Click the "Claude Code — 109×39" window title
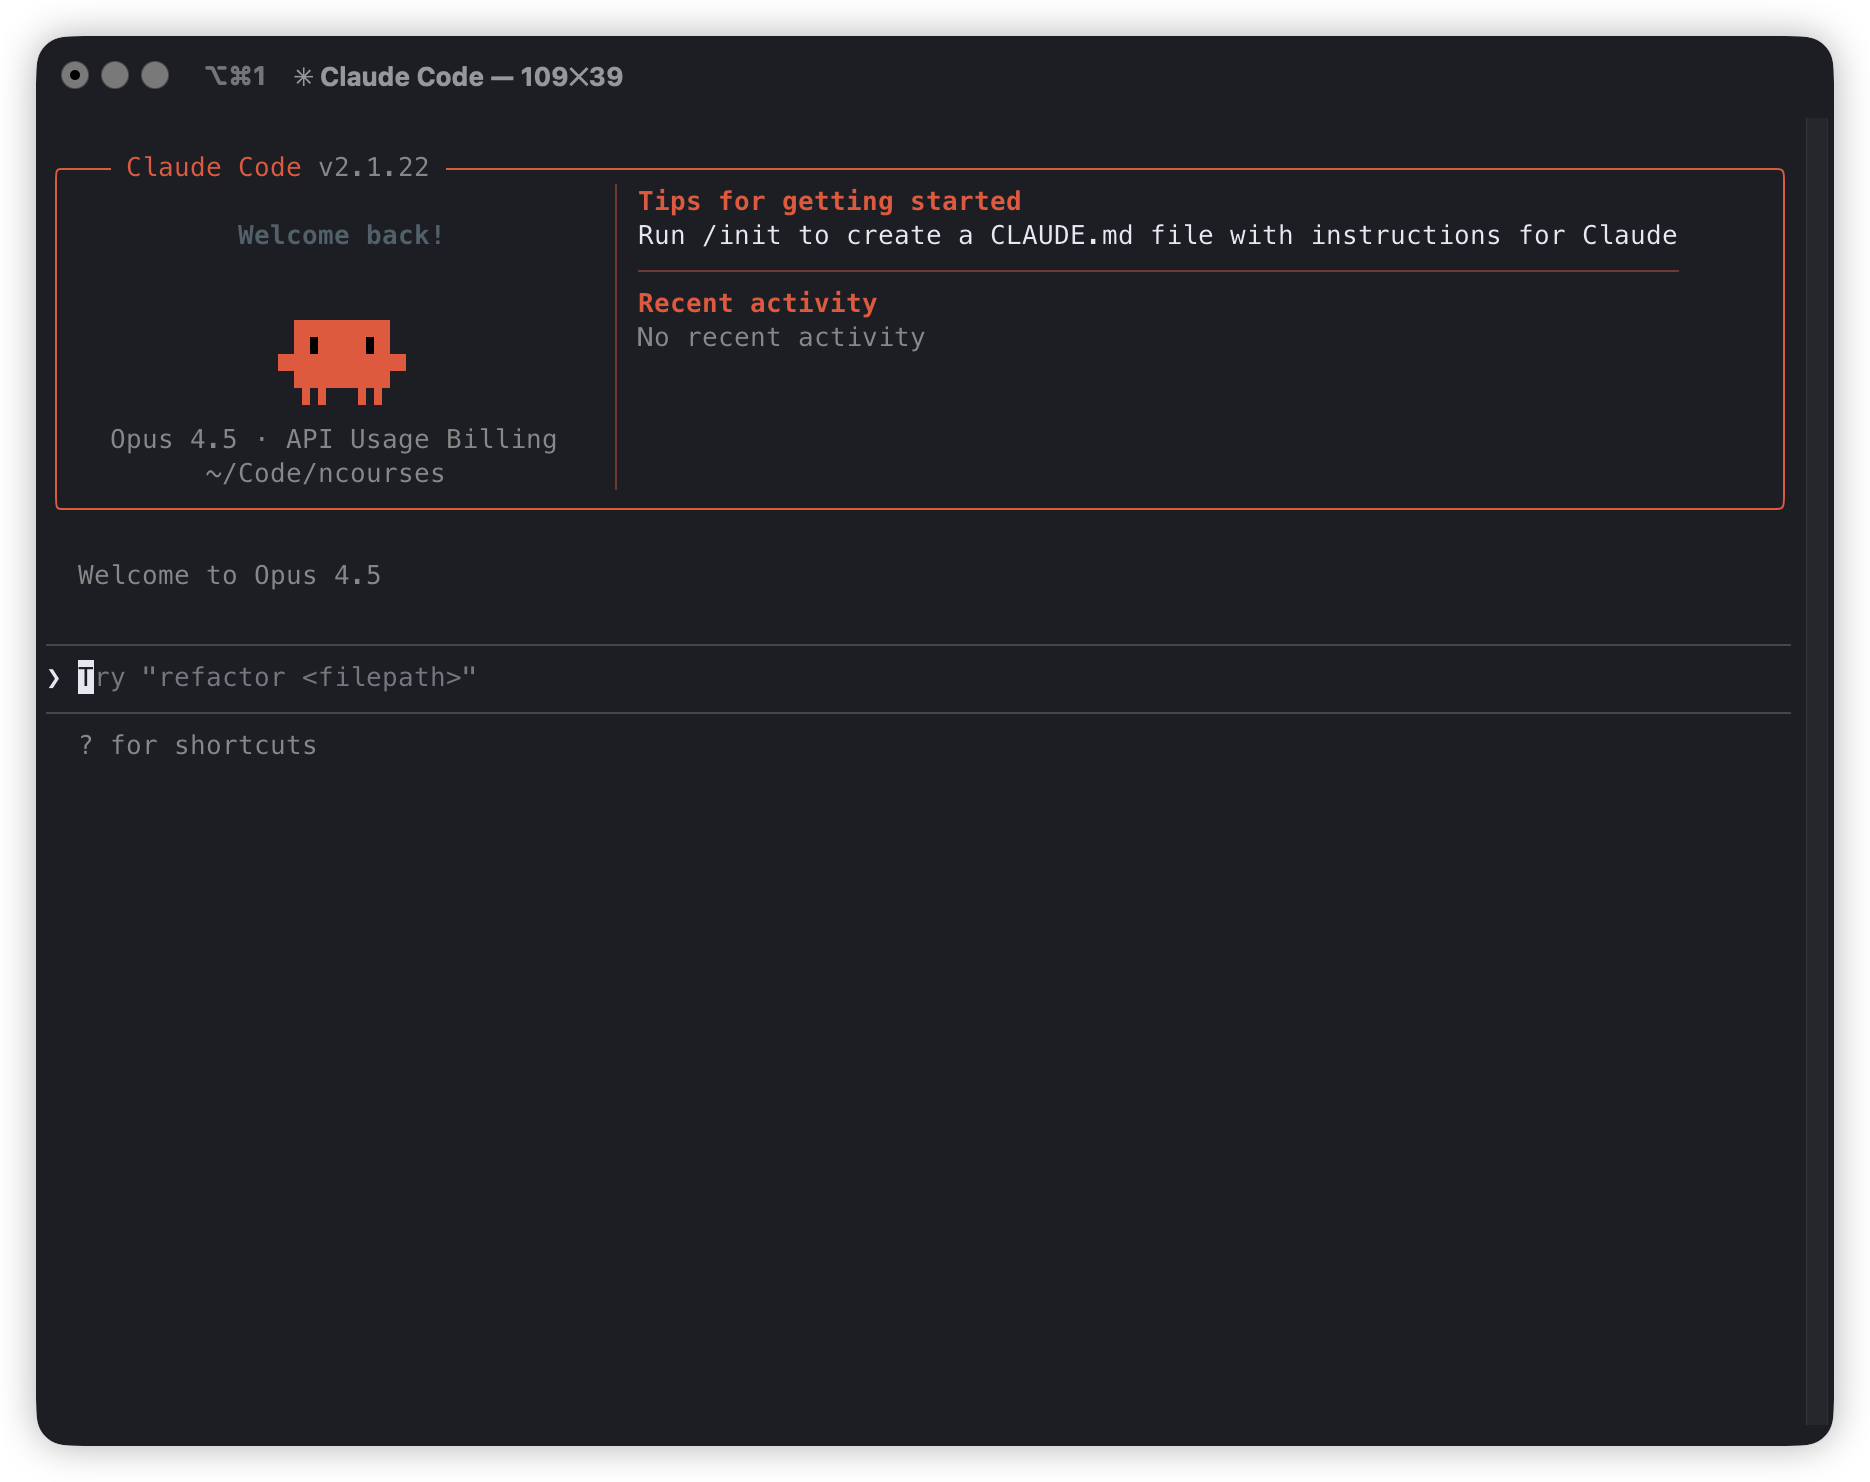 click(471, 77)
